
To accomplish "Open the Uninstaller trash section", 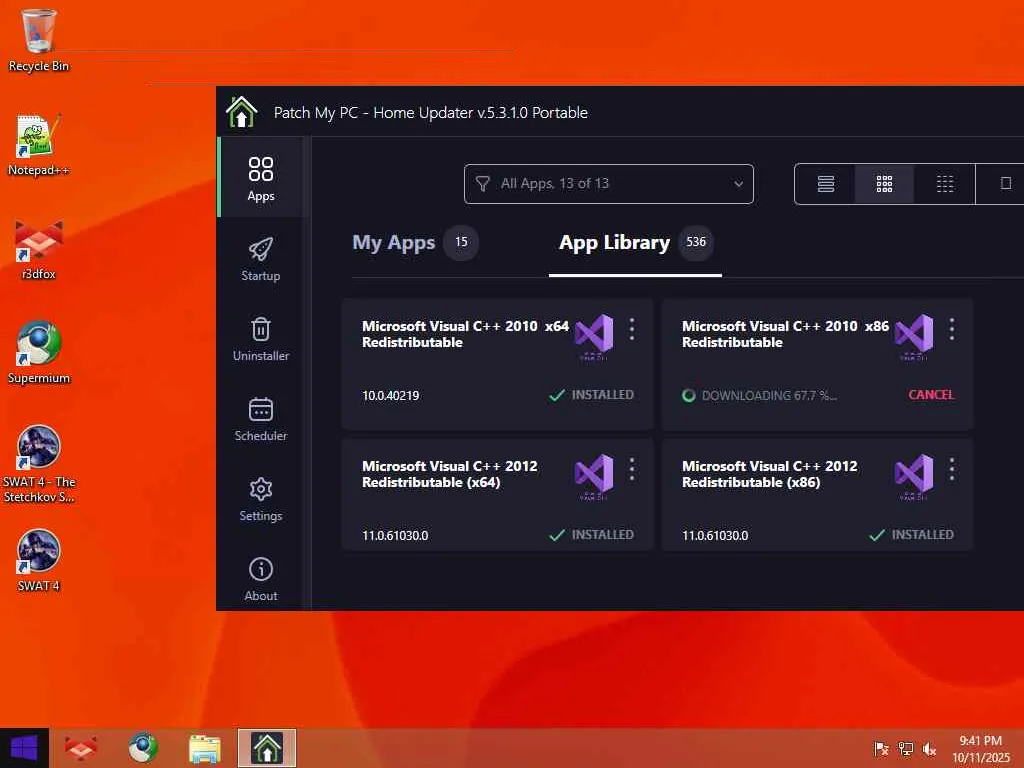I will click(x=261, y=339).
